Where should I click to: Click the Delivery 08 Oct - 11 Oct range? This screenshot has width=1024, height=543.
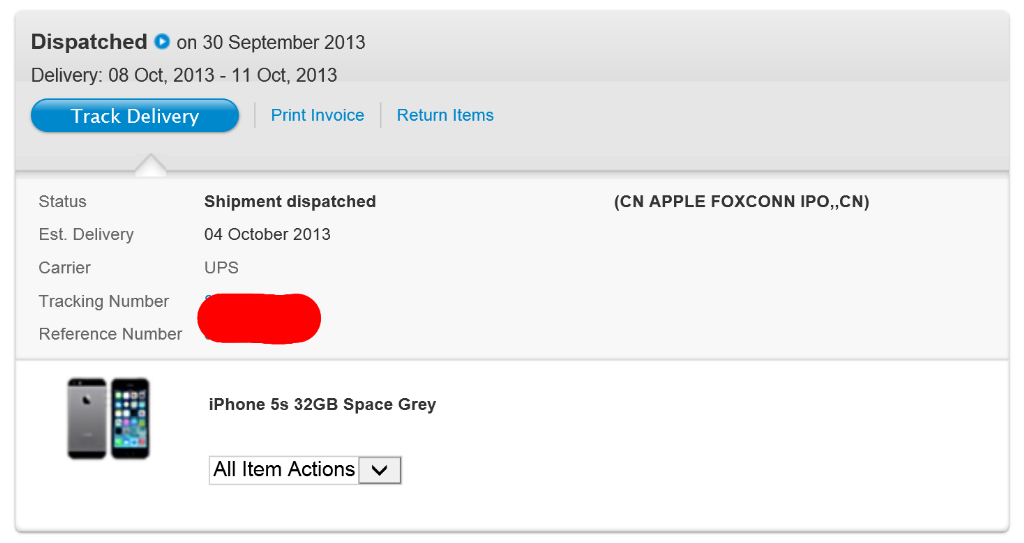pos(184,75)
